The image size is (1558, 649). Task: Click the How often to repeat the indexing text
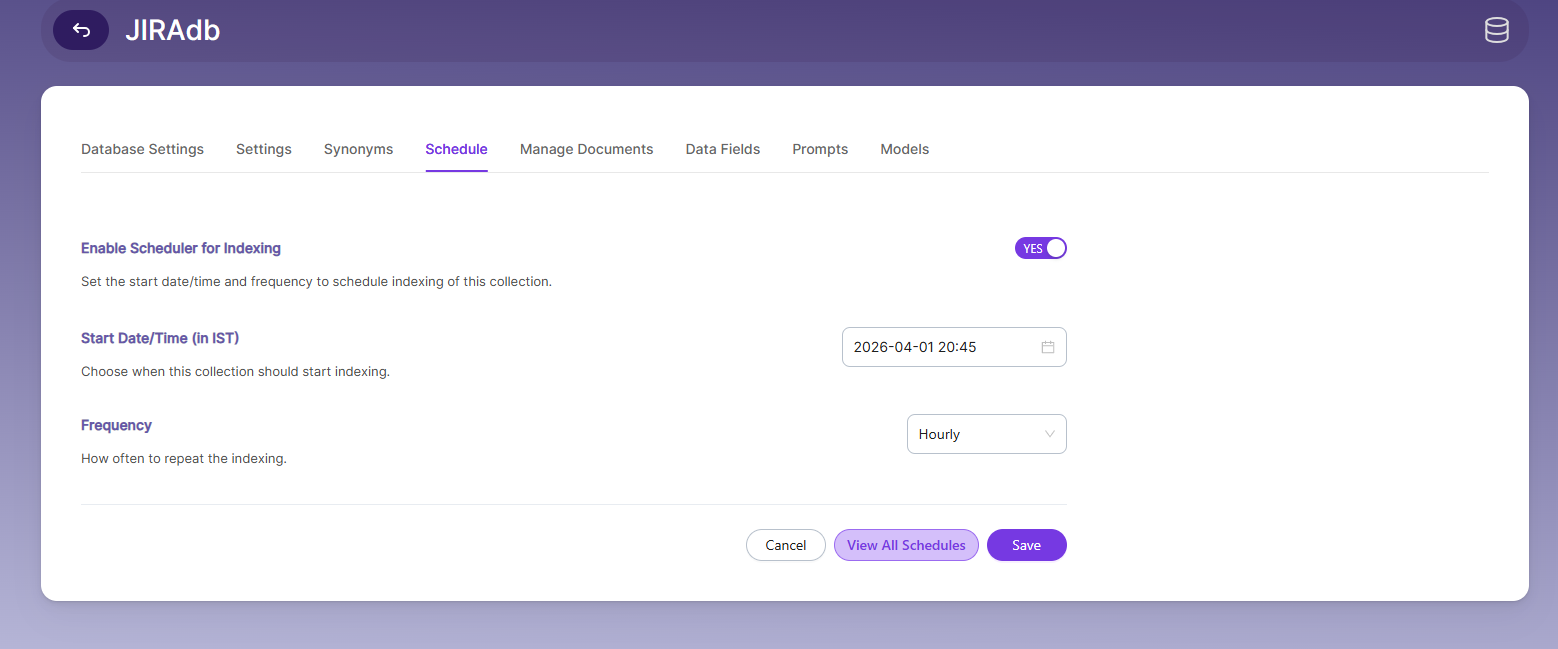tap(184, 459)
